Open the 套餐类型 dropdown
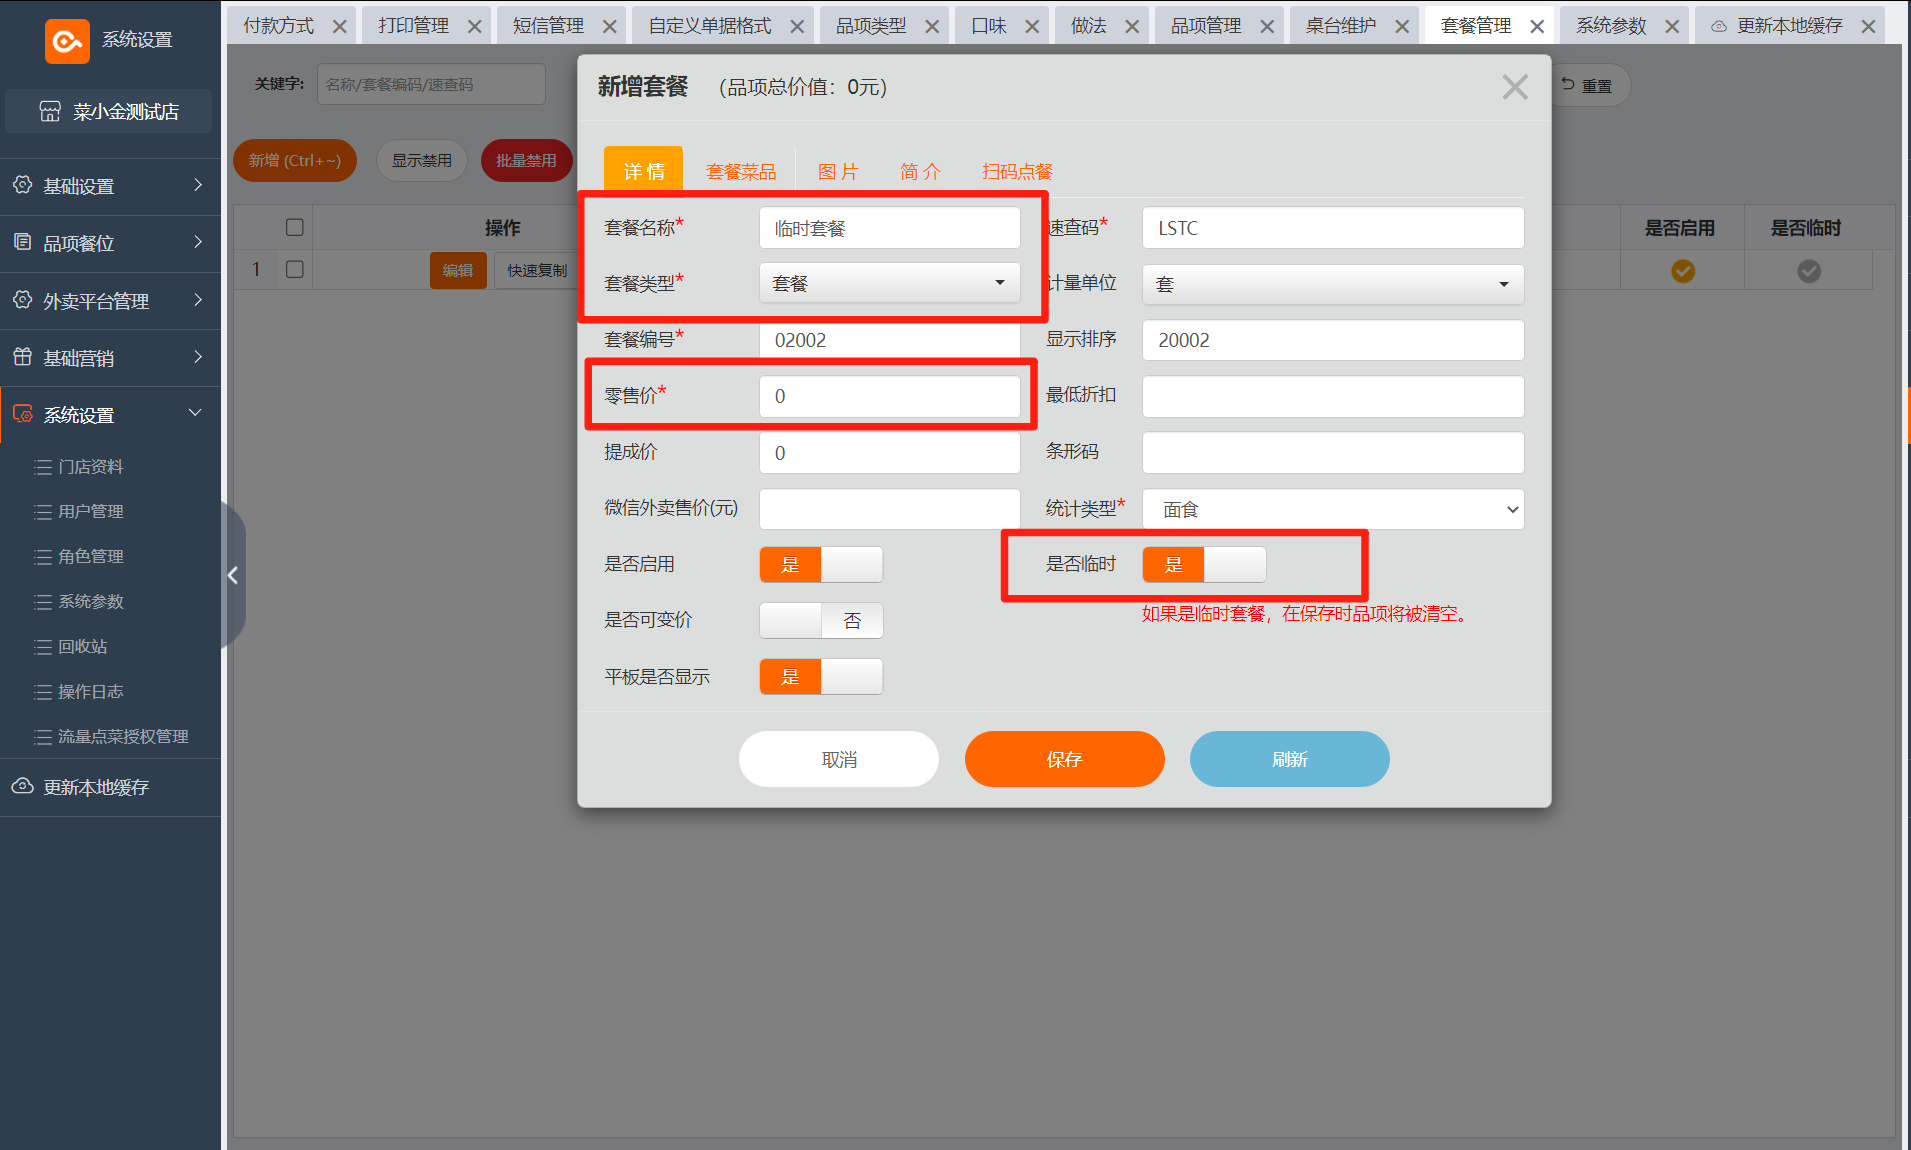Image resolution: width=1911 pixels, height=1150 pixels. click(x=890, y=283)
